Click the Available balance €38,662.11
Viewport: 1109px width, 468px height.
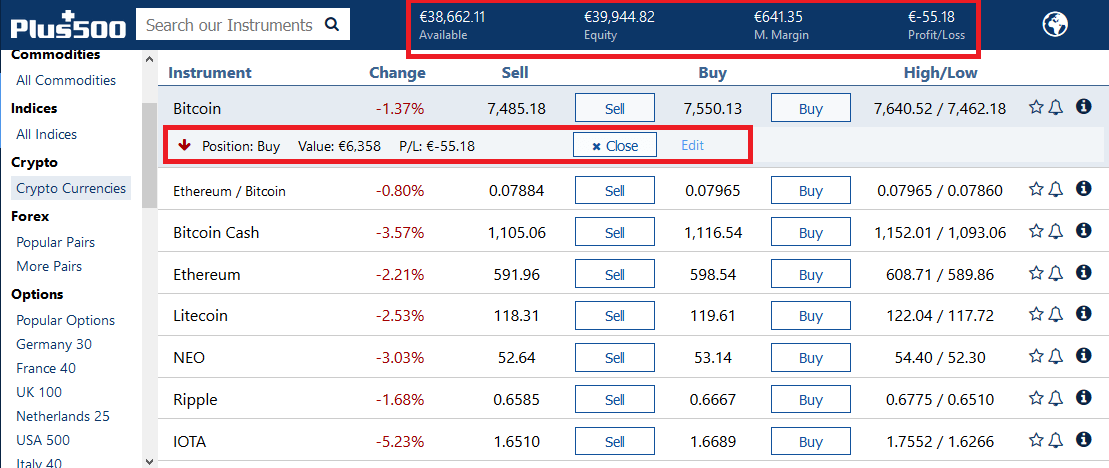[452, 17]
